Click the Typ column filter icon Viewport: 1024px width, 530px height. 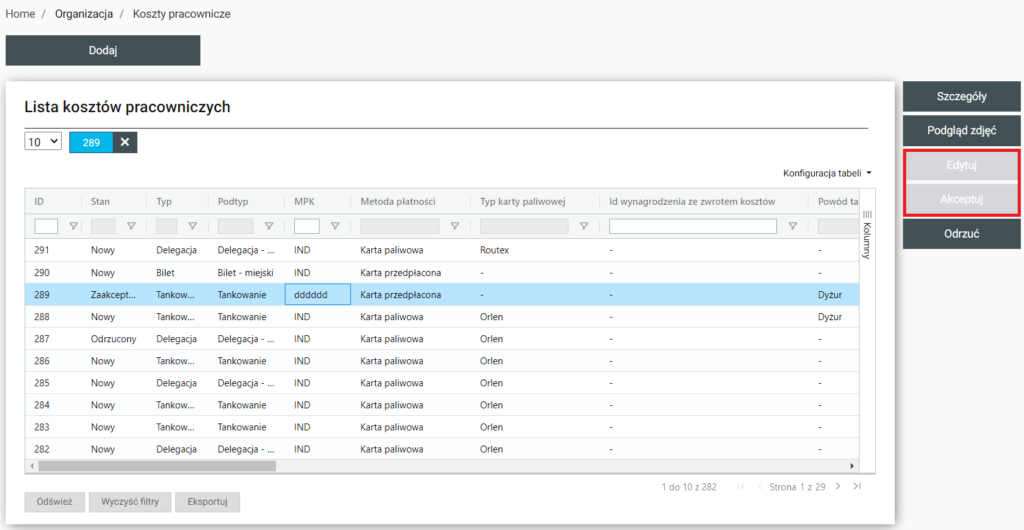coord(192,226)
